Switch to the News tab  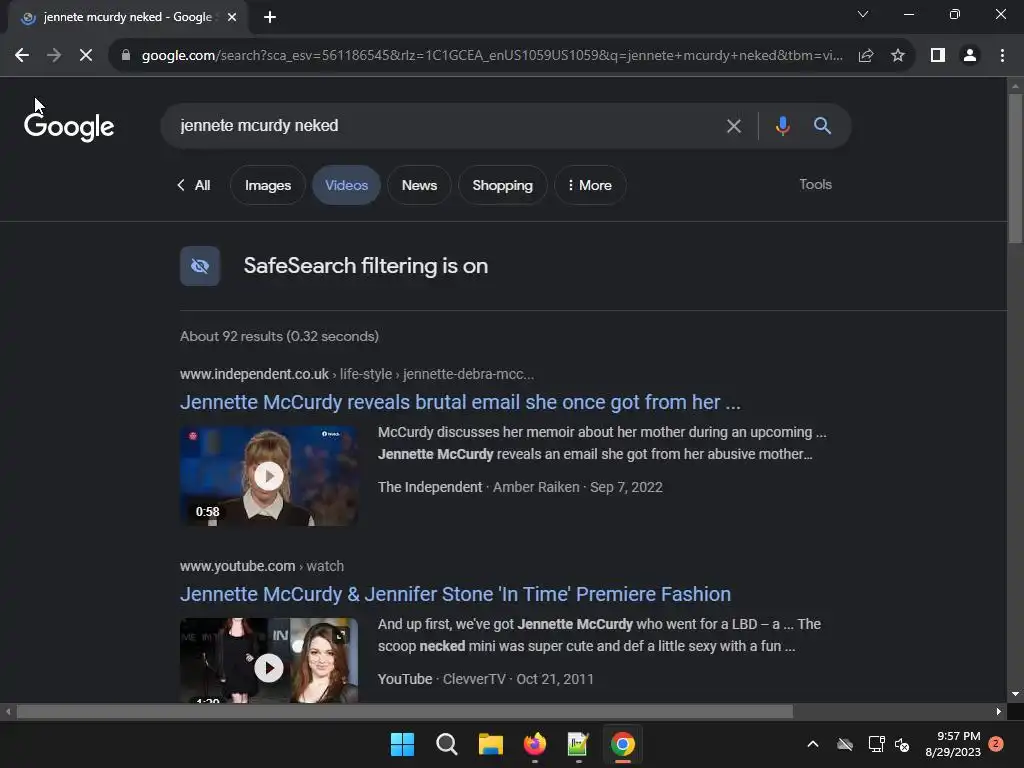[419, 185]
